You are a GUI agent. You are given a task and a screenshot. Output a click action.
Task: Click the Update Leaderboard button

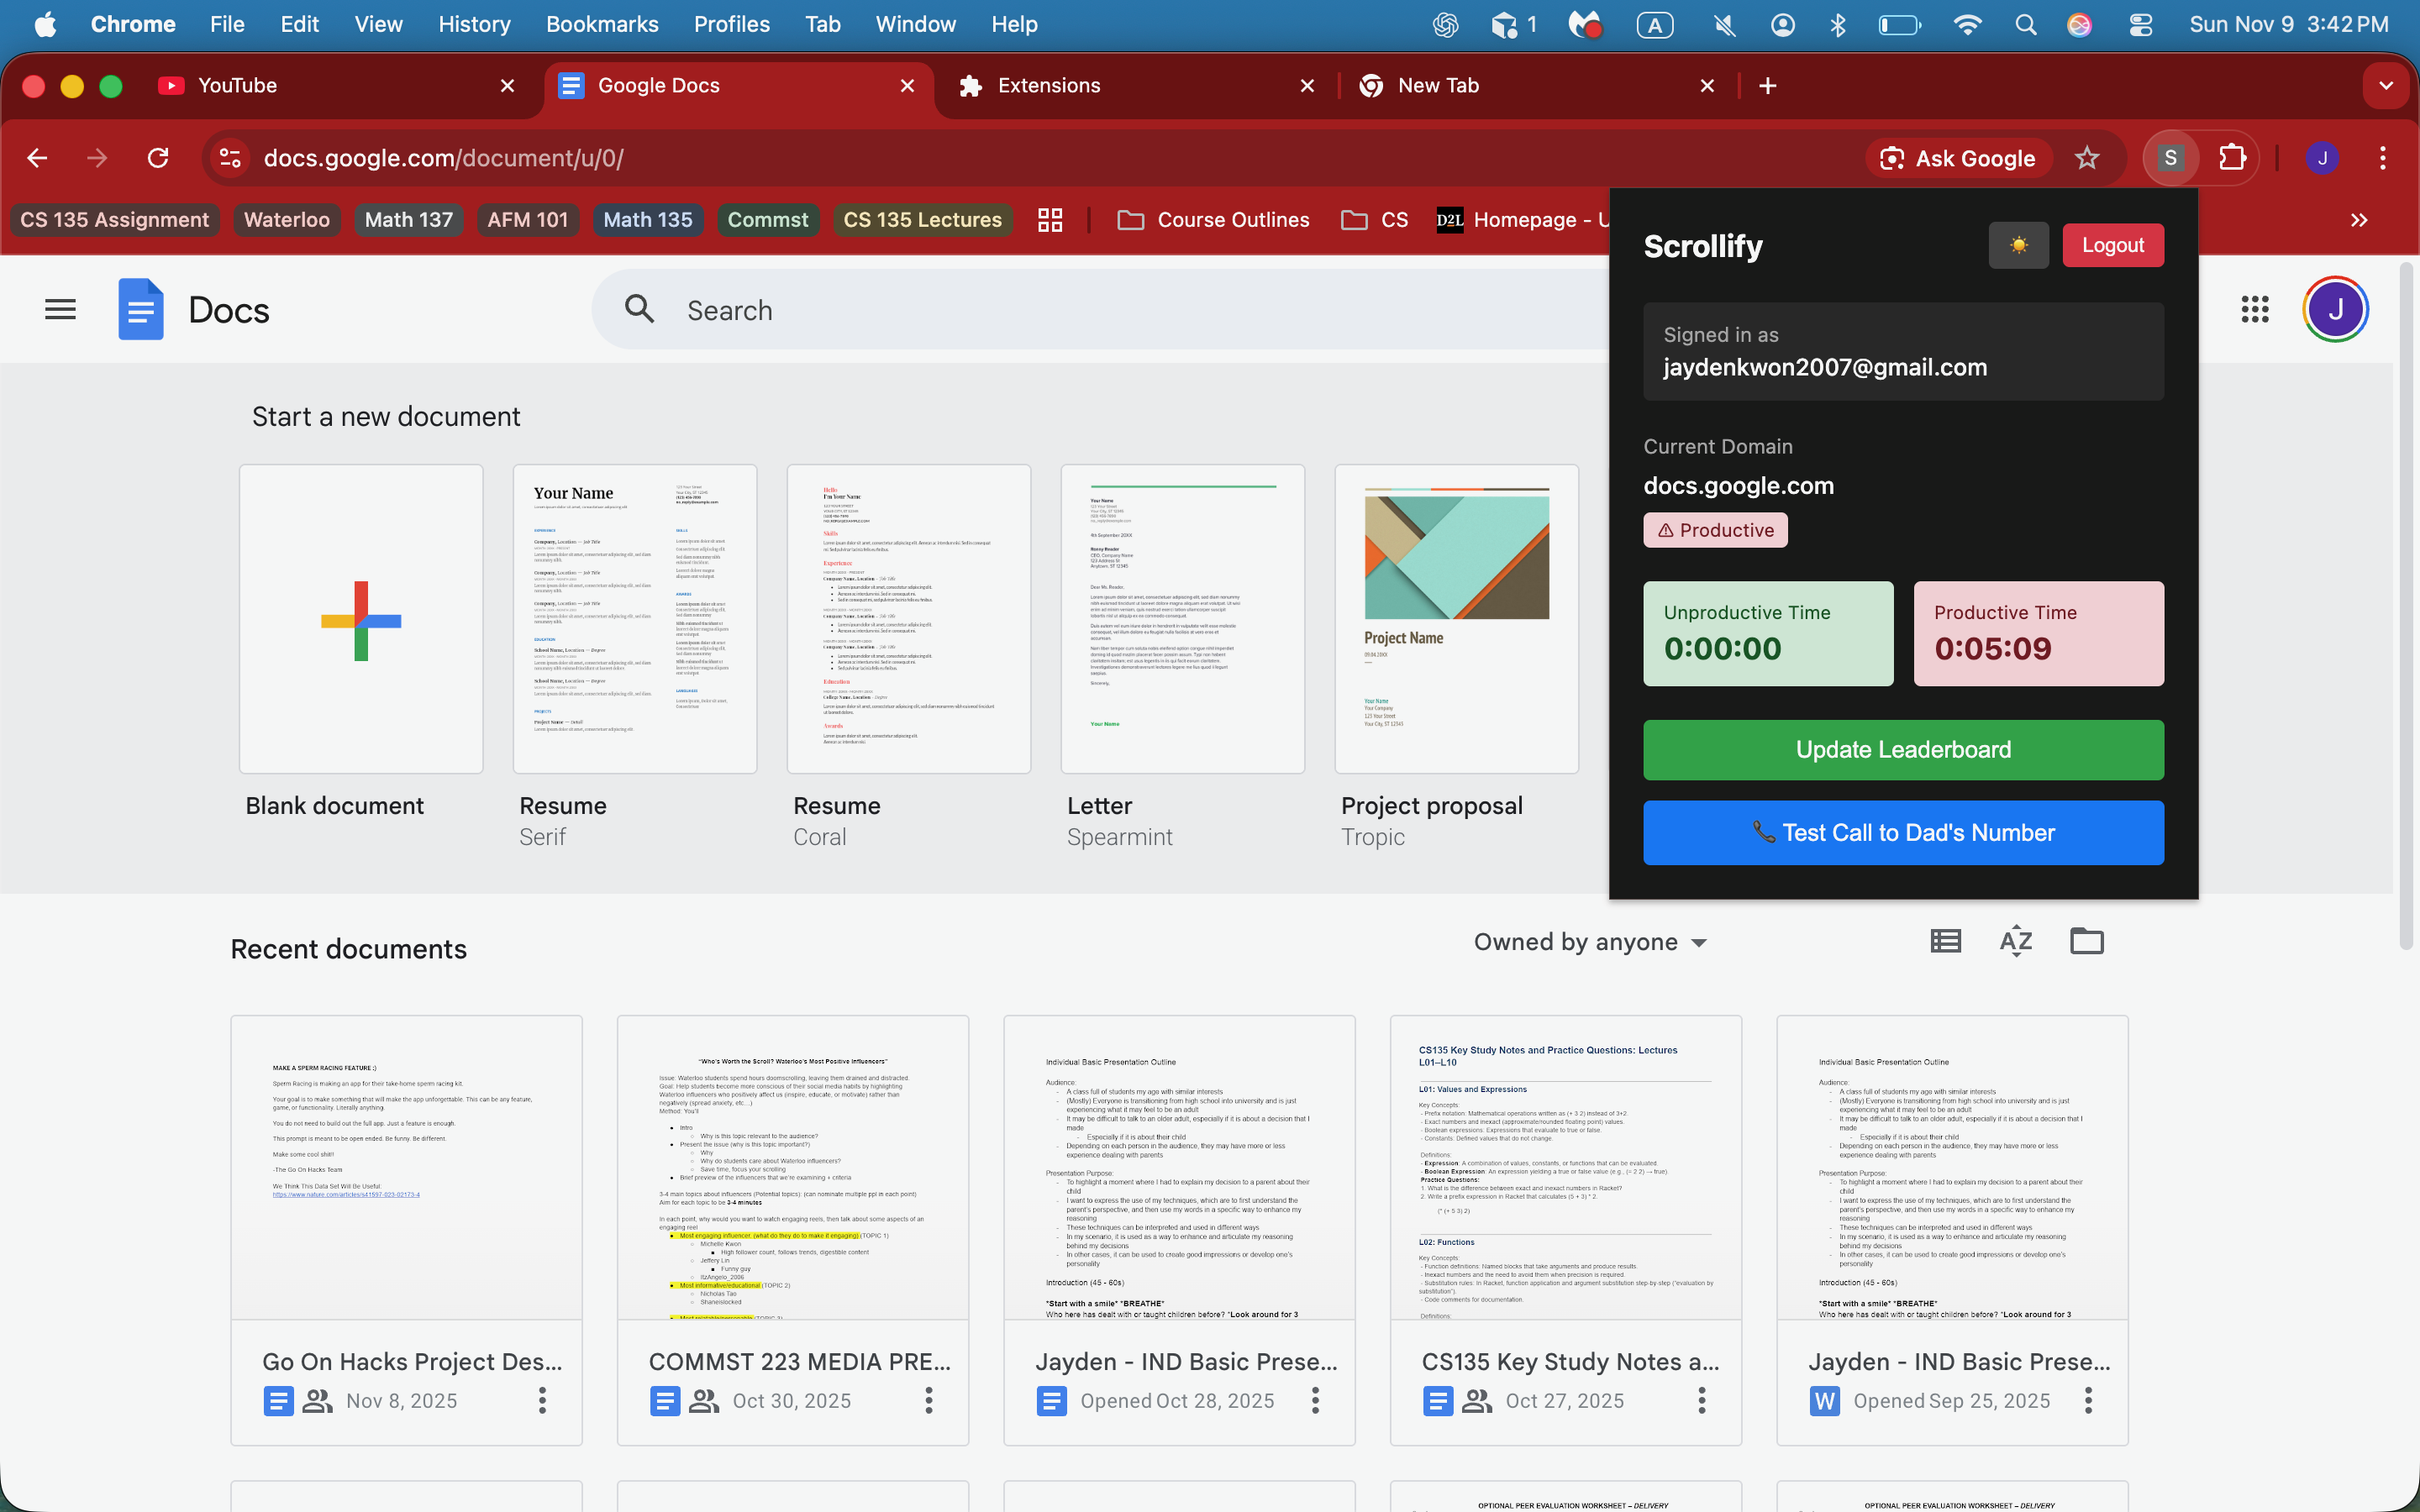1902,750
